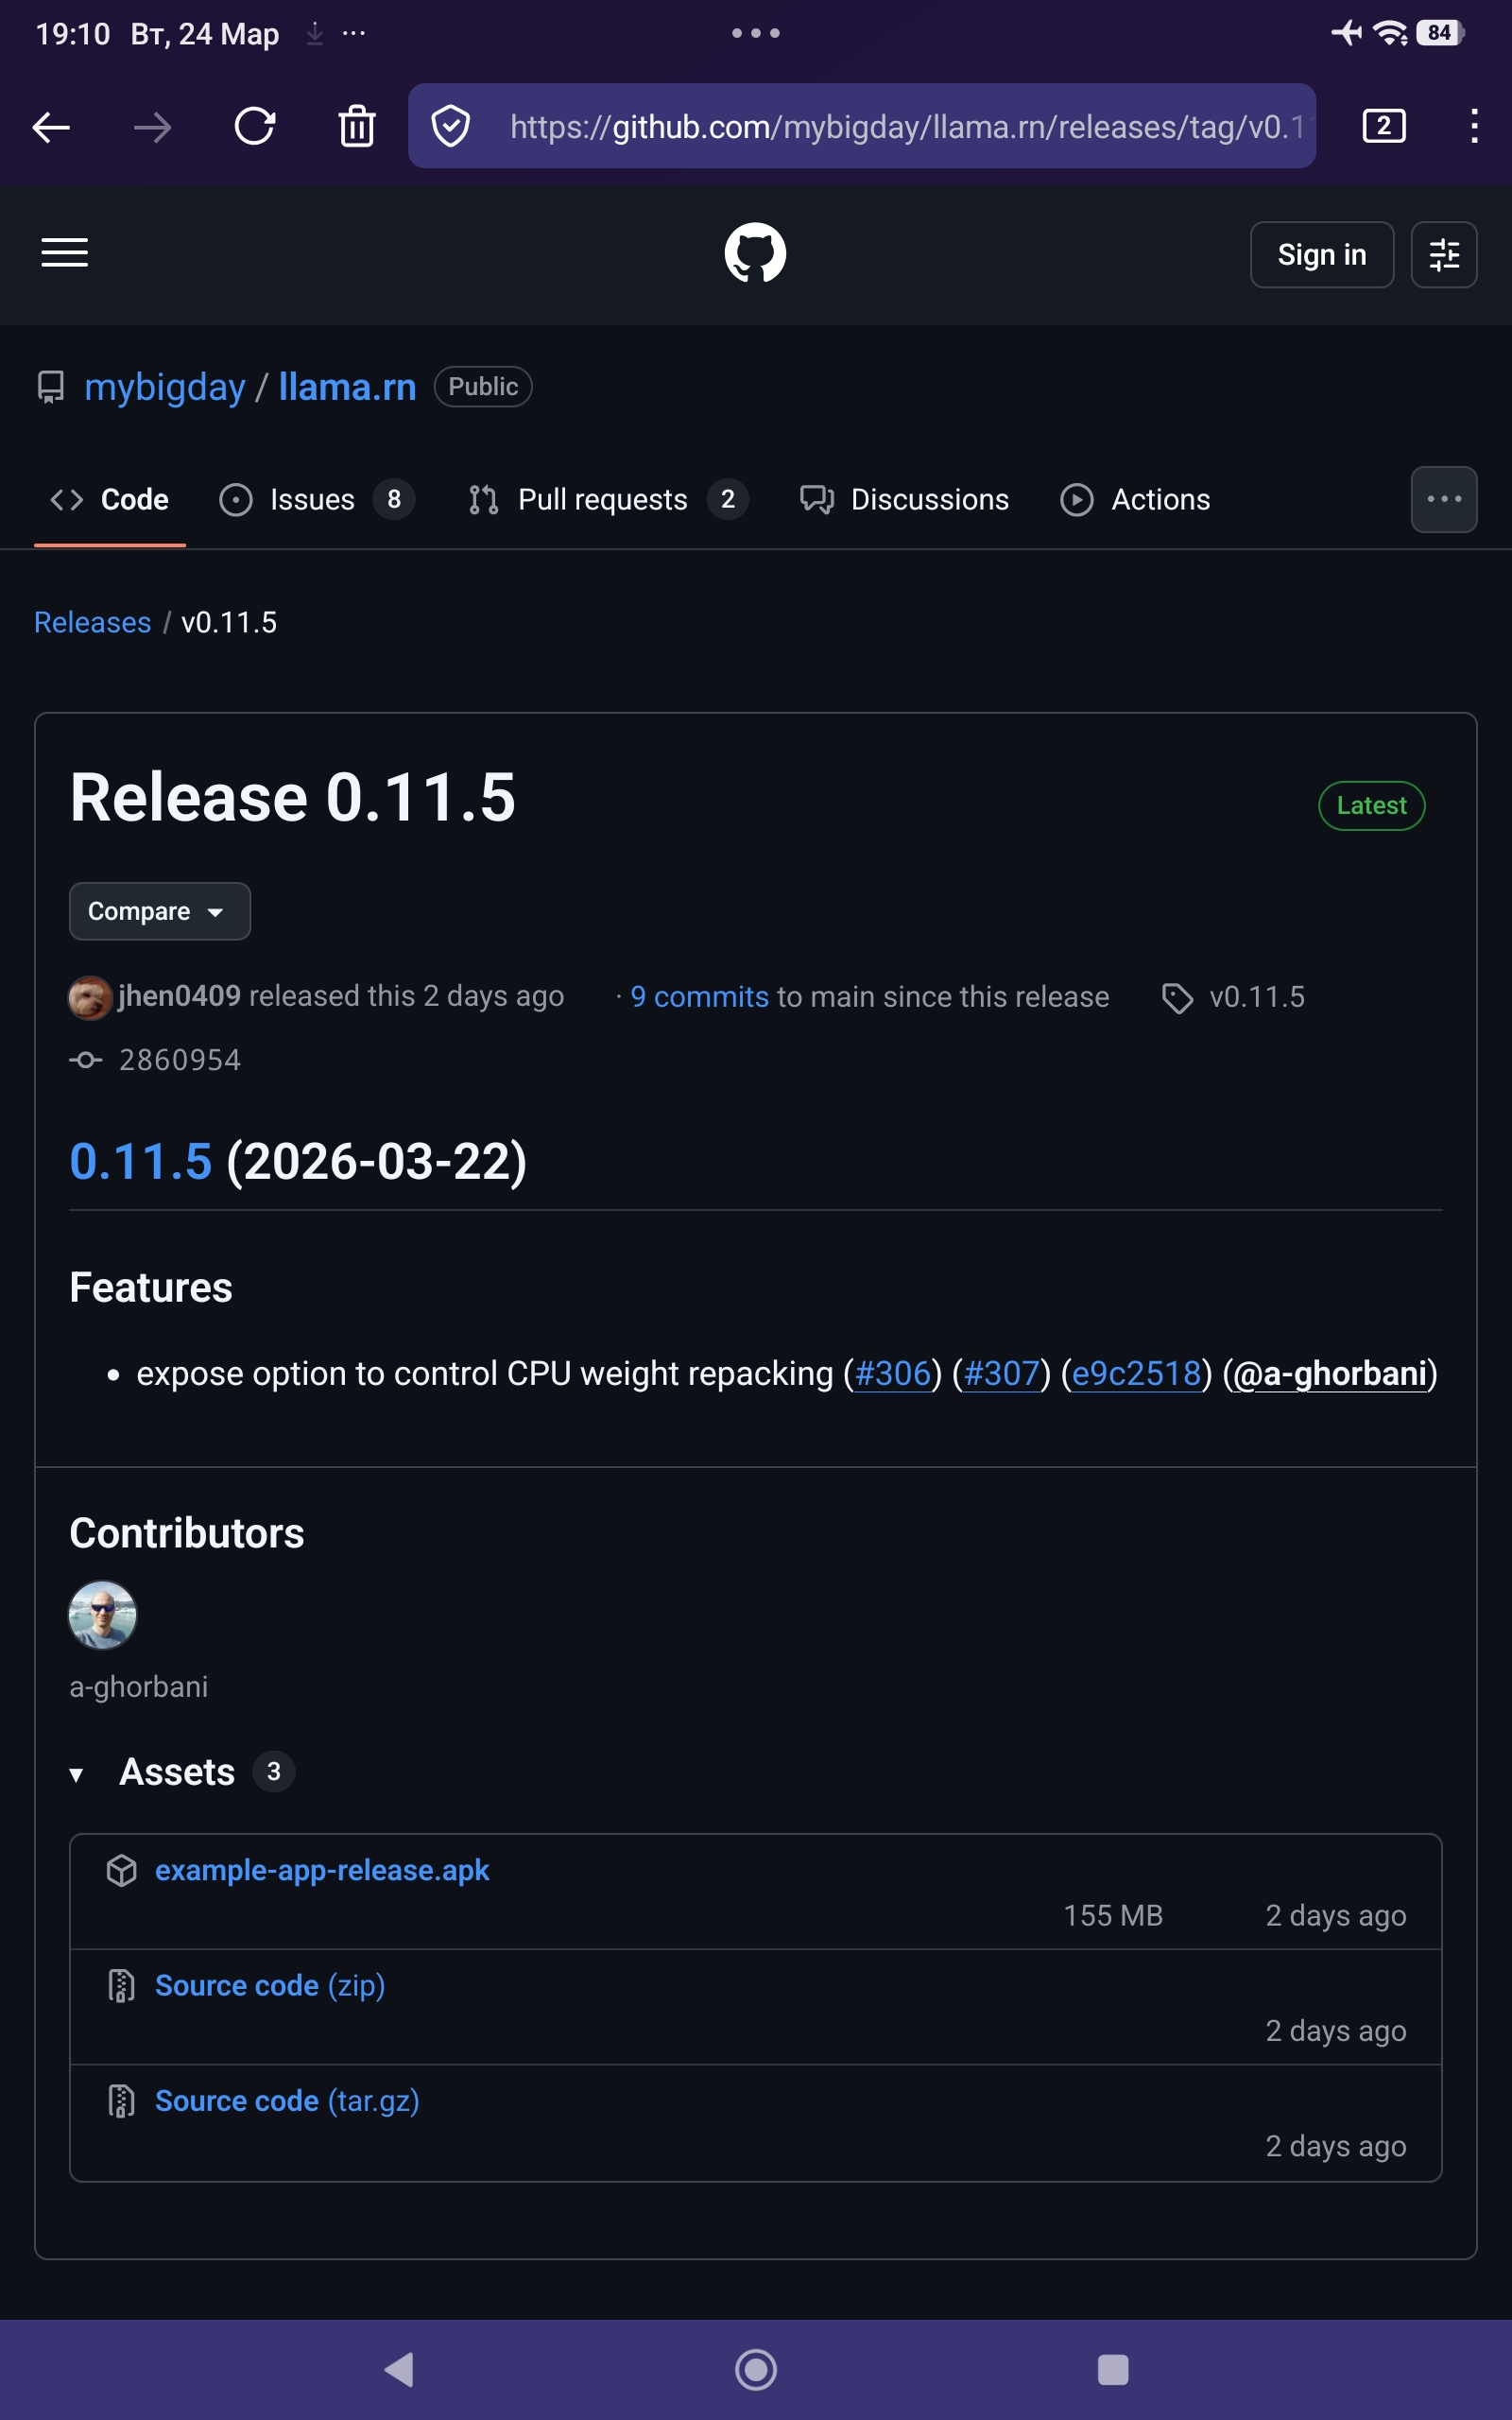Click the Sign in button
Screen dimensions: 1512x2420
click(1322, 254)
